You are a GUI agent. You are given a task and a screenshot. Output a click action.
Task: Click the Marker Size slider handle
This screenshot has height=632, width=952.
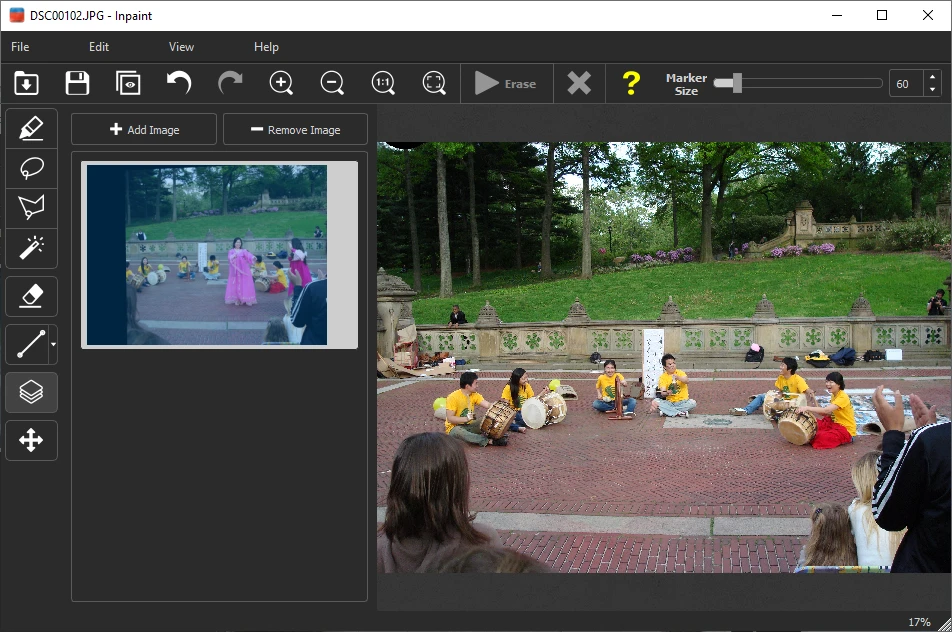(x=736, y=84)
